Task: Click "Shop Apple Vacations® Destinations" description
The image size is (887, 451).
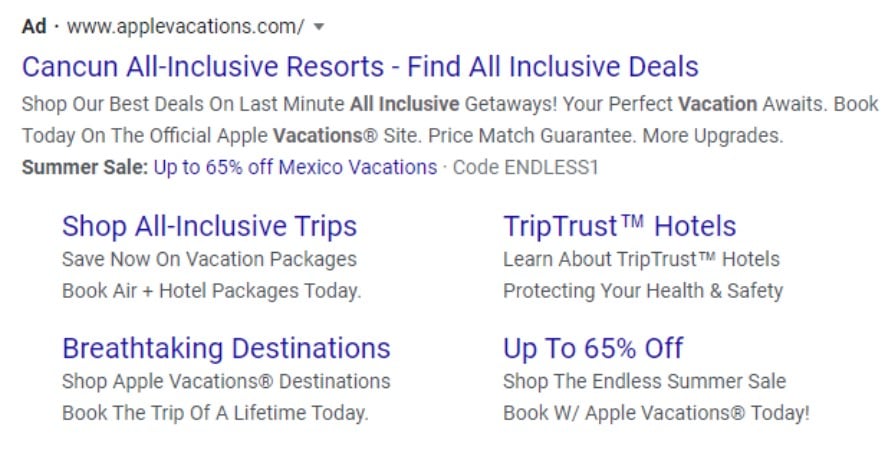Action: [x=226, y=381]
